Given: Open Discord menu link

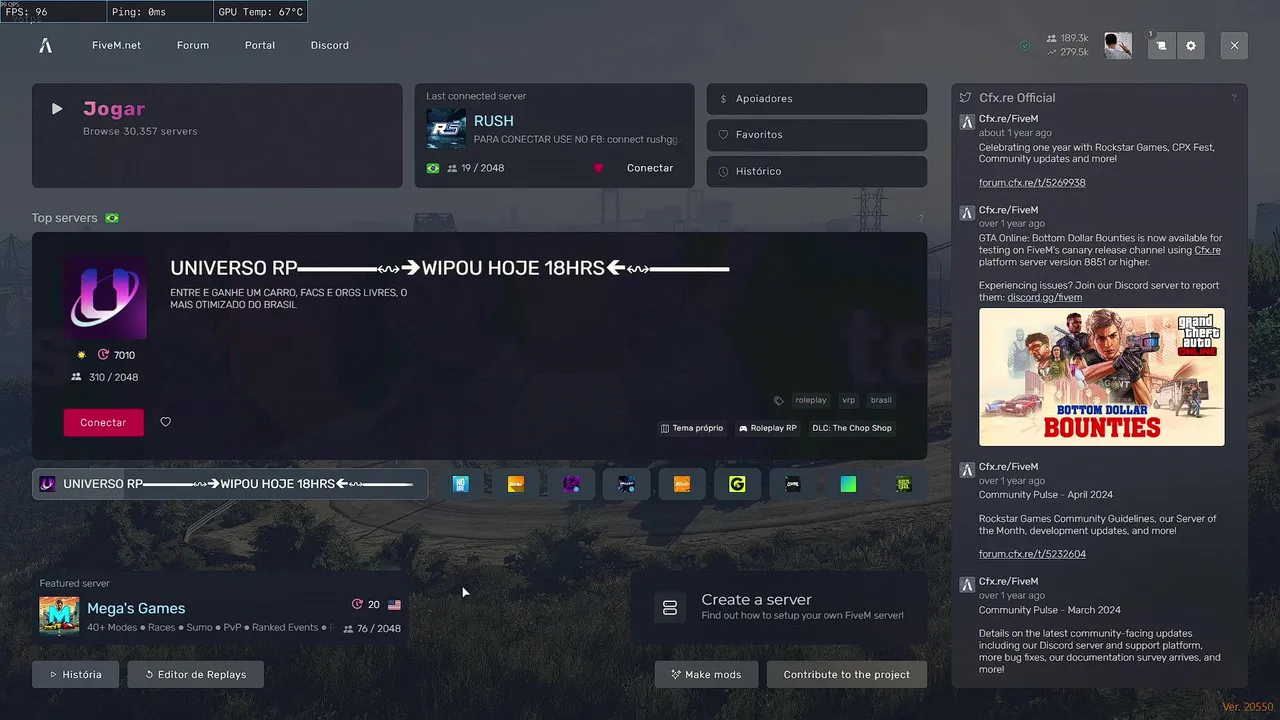Looking at the screenshot, I should click(x=330, y=45).
